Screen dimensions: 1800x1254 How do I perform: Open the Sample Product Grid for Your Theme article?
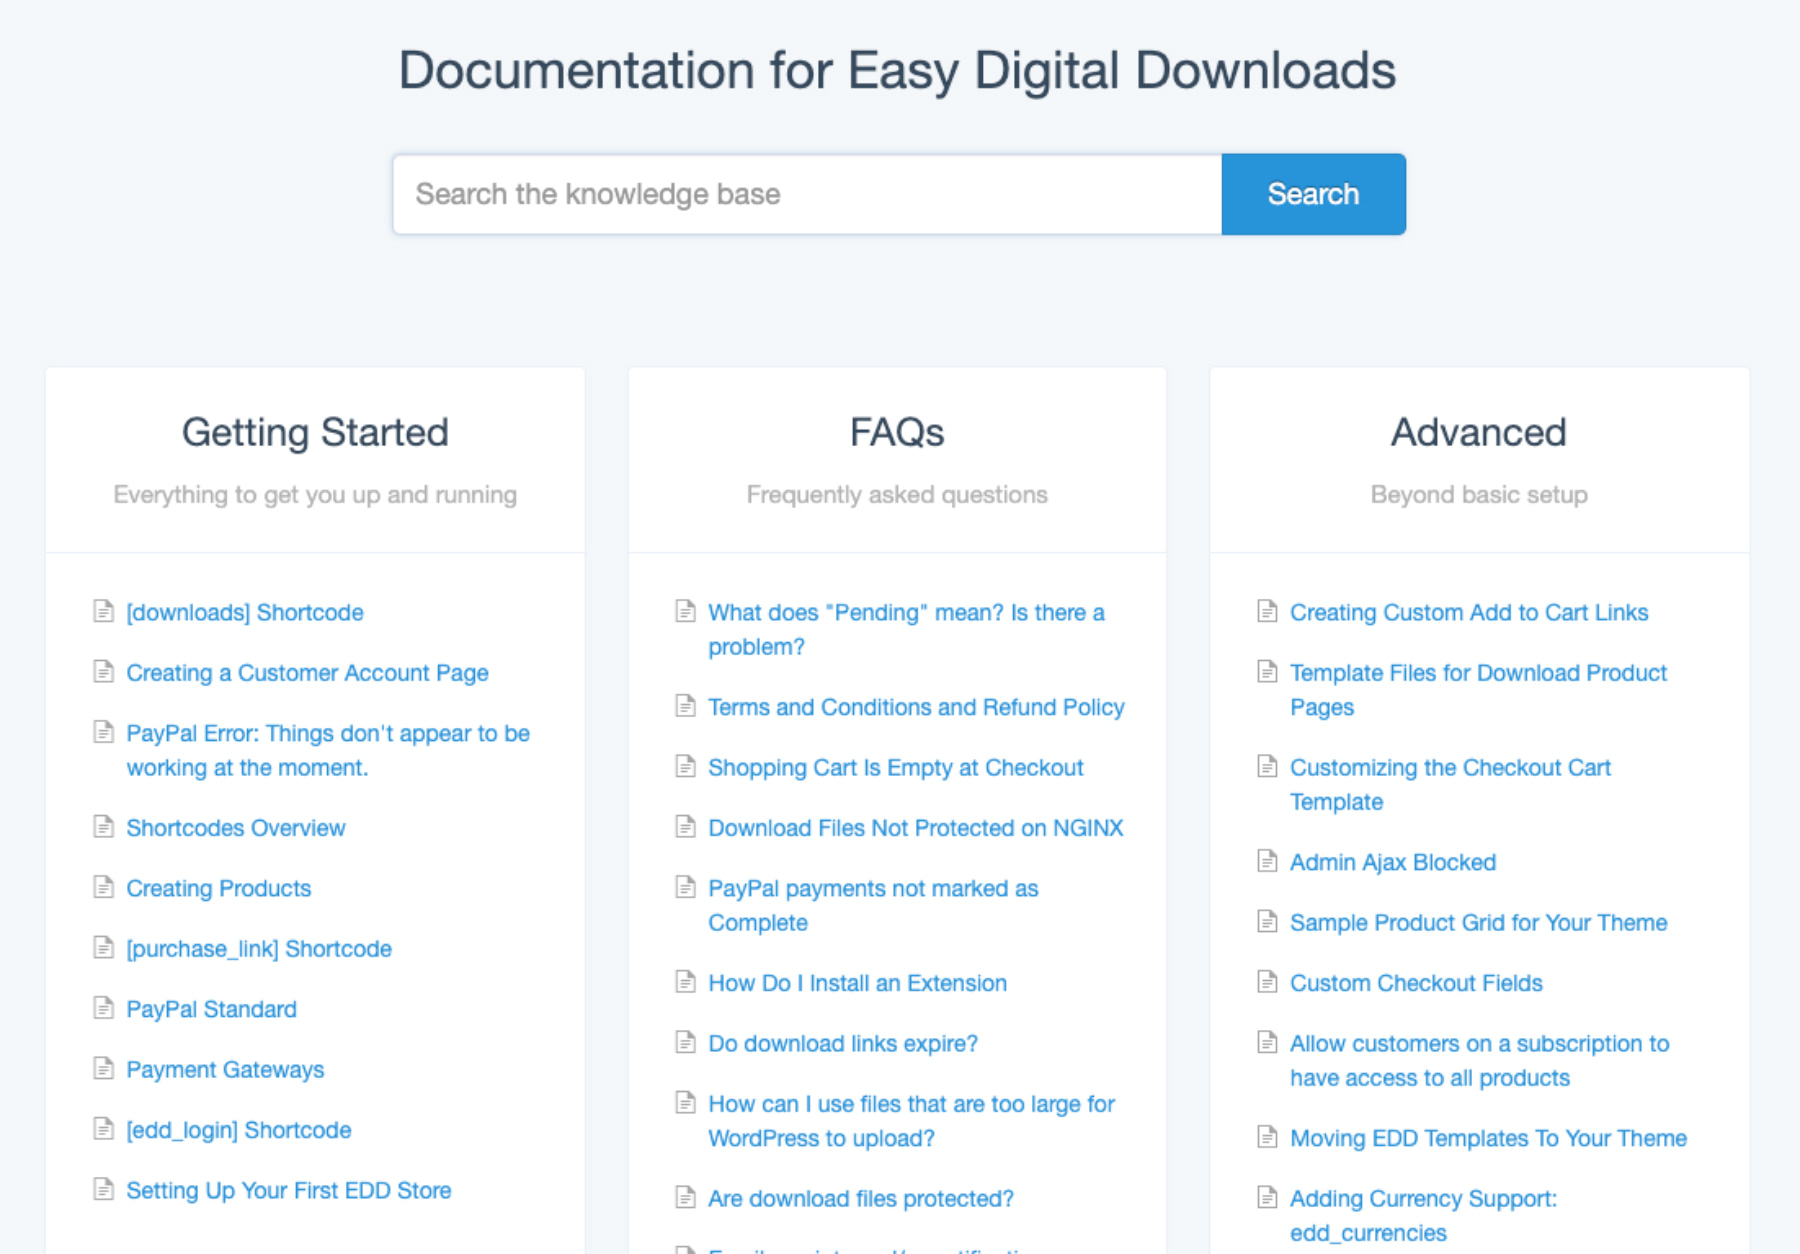(1479, 921)
